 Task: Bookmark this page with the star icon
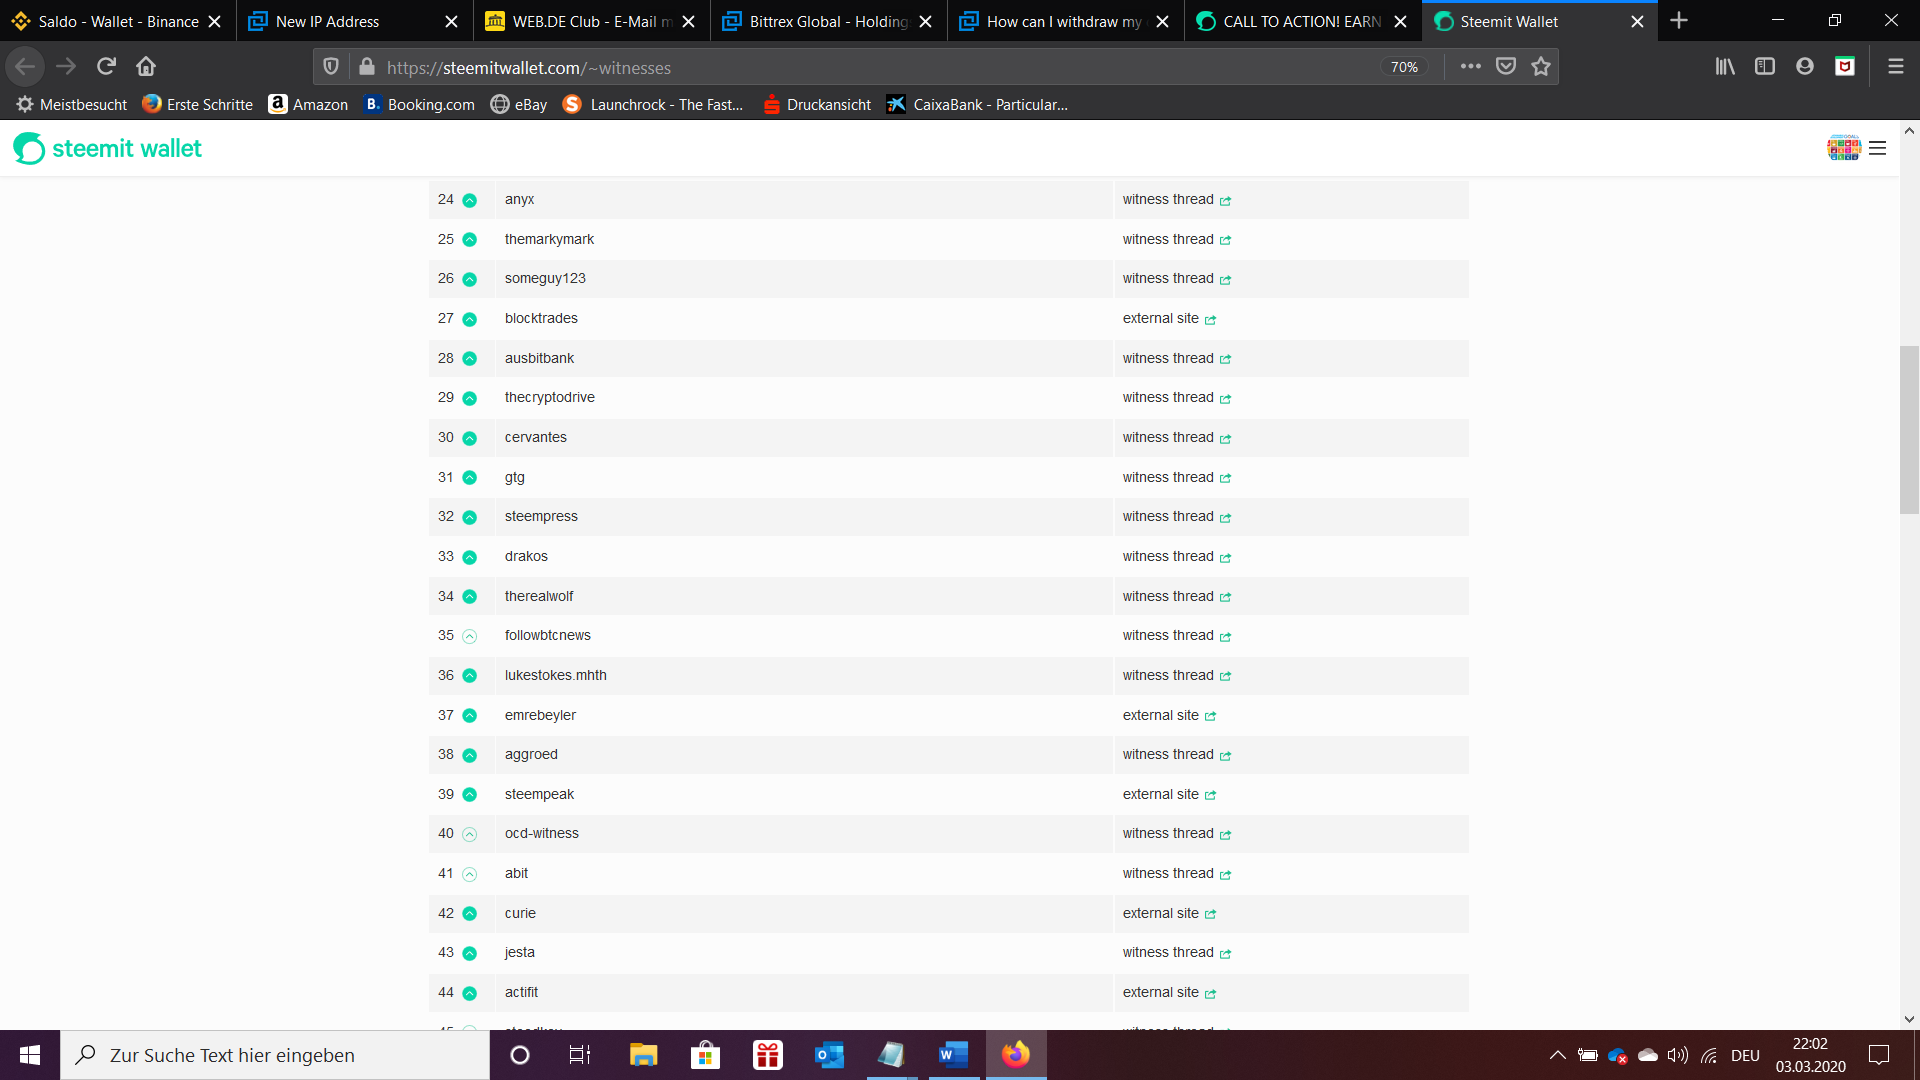click(x=1540, y=67)
